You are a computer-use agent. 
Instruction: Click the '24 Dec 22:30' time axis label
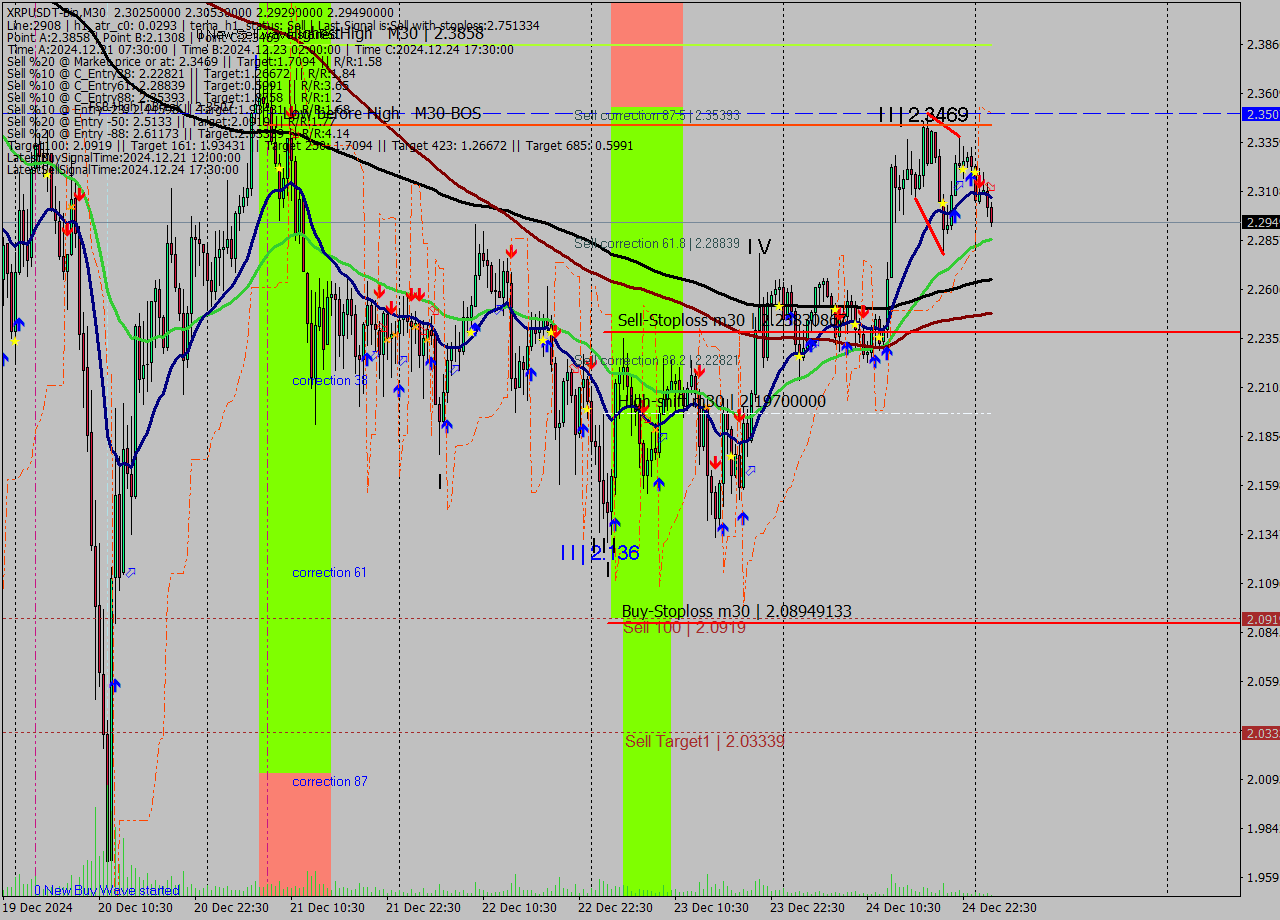point(1000,908)
